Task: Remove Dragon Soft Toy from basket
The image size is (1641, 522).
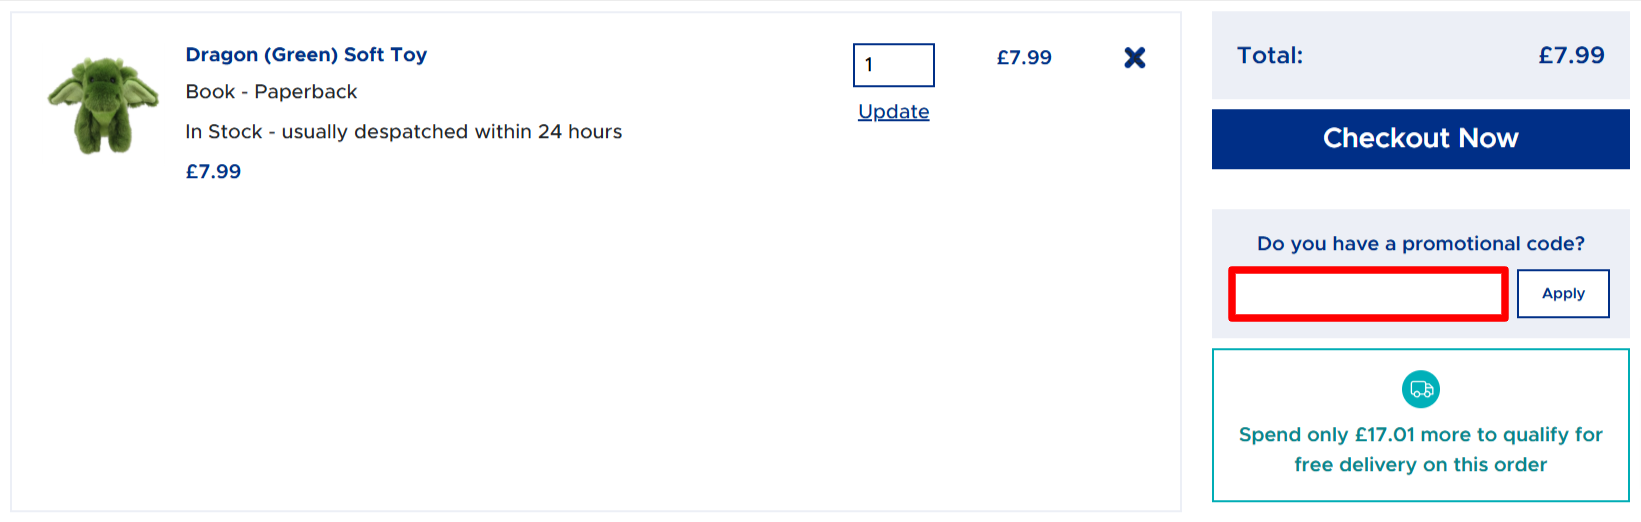Action: [x=1134, y=58]
